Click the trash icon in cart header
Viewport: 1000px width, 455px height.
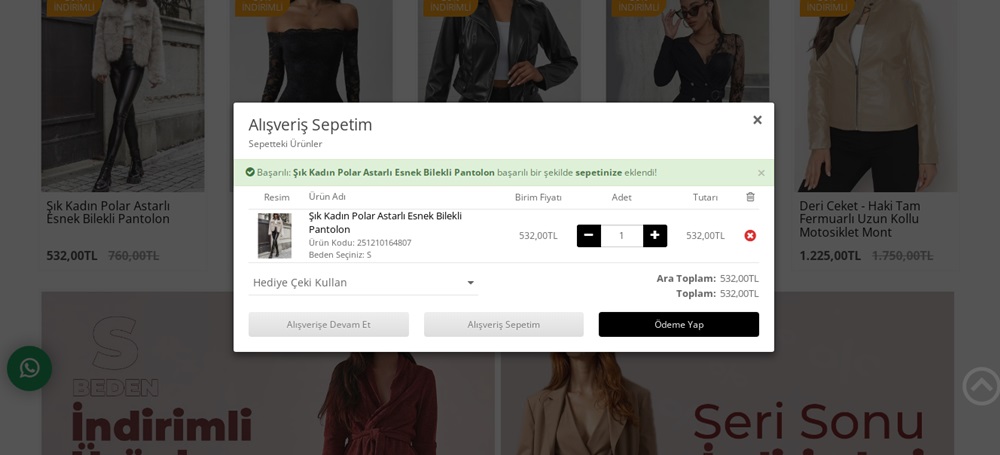[x=750, y=197]
